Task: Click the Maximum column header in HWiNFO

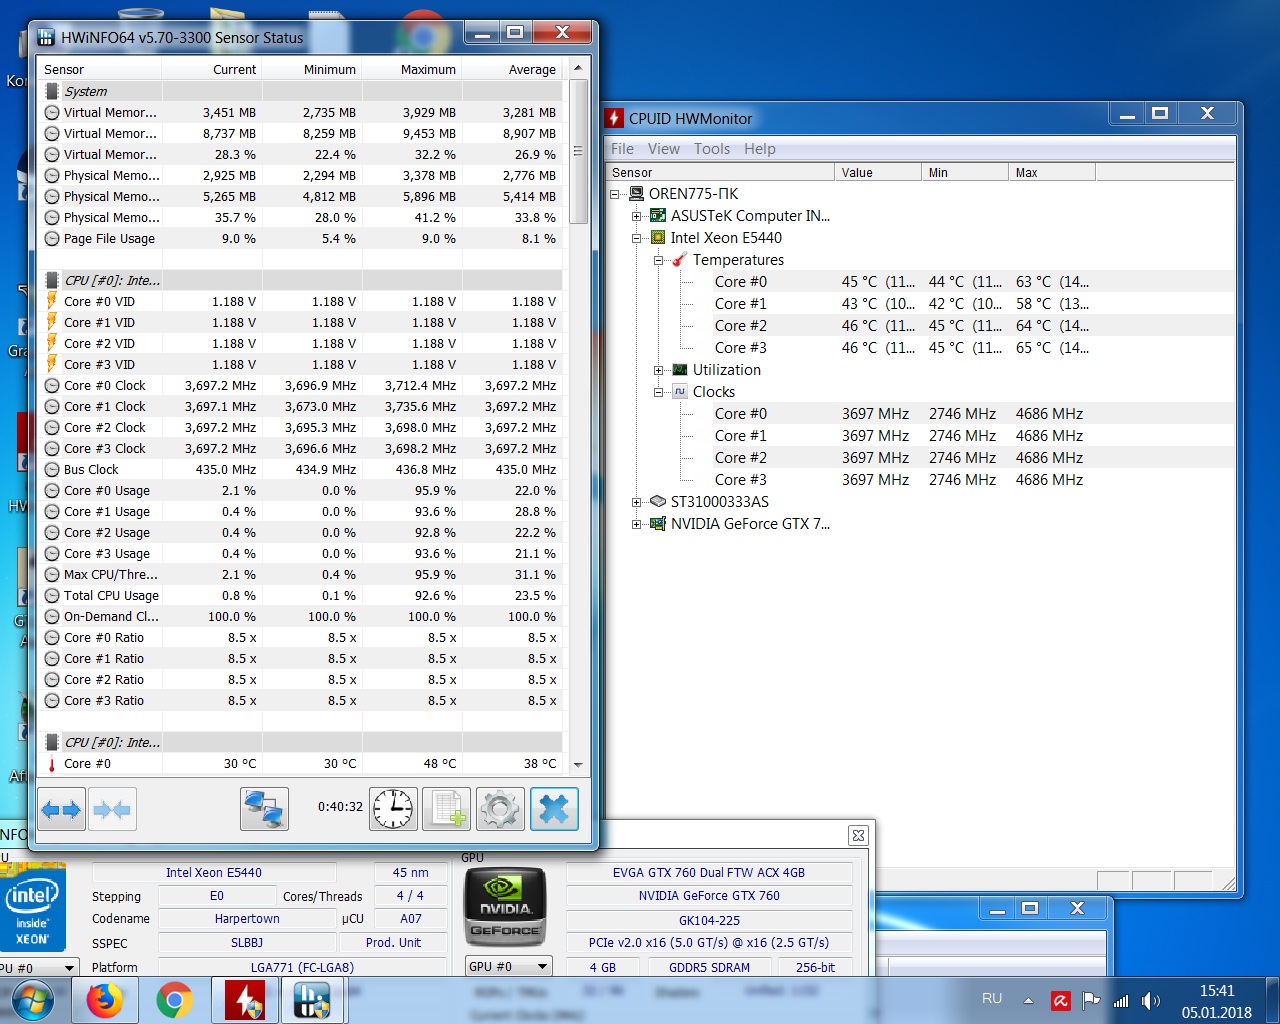Action: click(412, 70)
